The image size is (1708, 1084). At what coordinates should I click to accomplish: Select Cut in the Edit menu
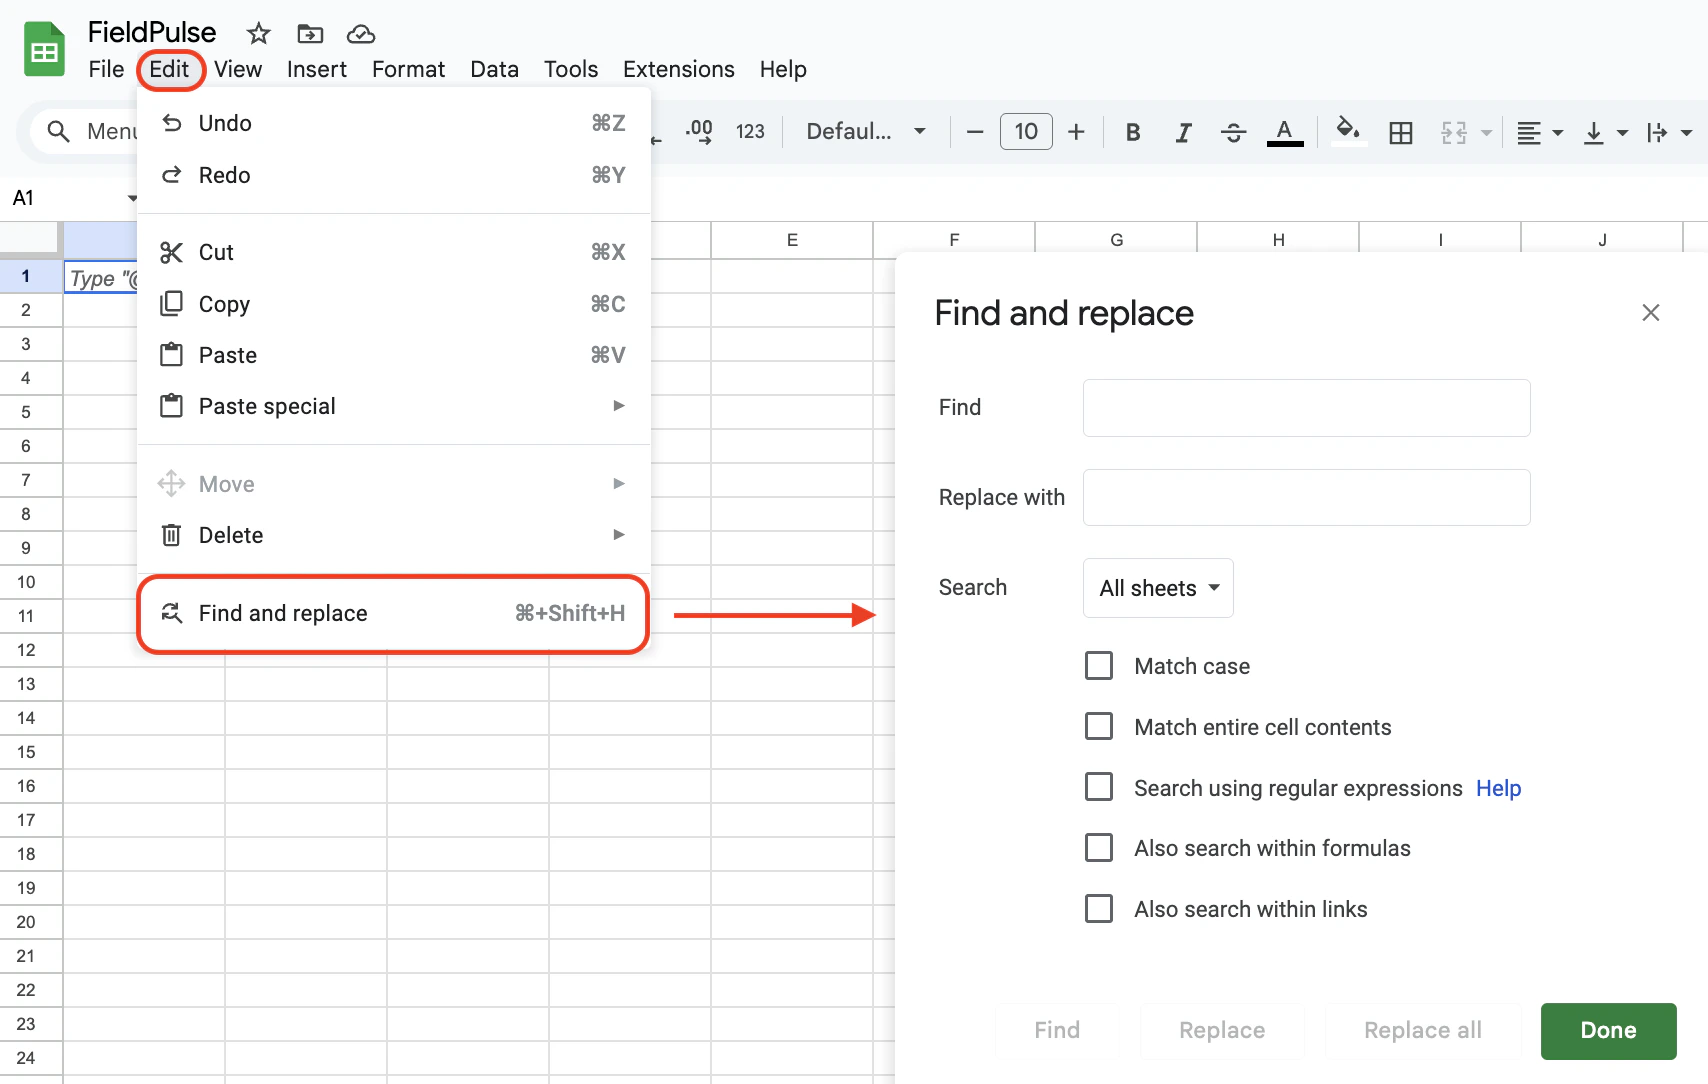click(x=394, y=252)
